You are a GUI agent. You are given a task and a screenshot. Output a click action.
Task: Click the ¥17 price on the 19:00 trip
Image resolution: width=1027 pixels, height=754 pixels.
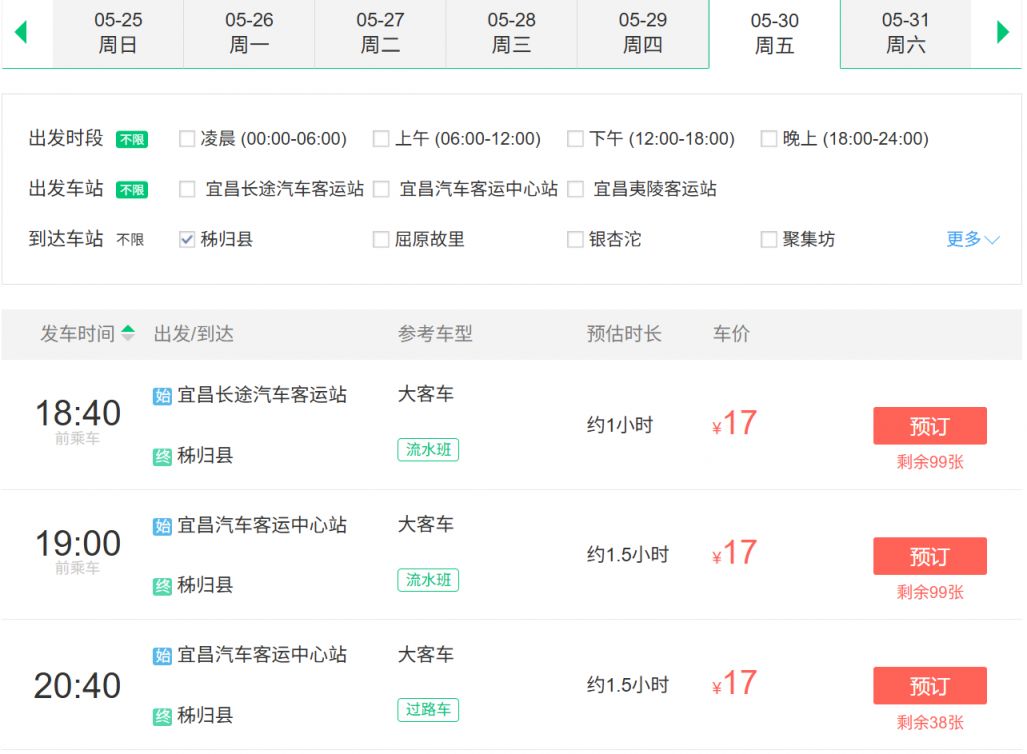731,553
